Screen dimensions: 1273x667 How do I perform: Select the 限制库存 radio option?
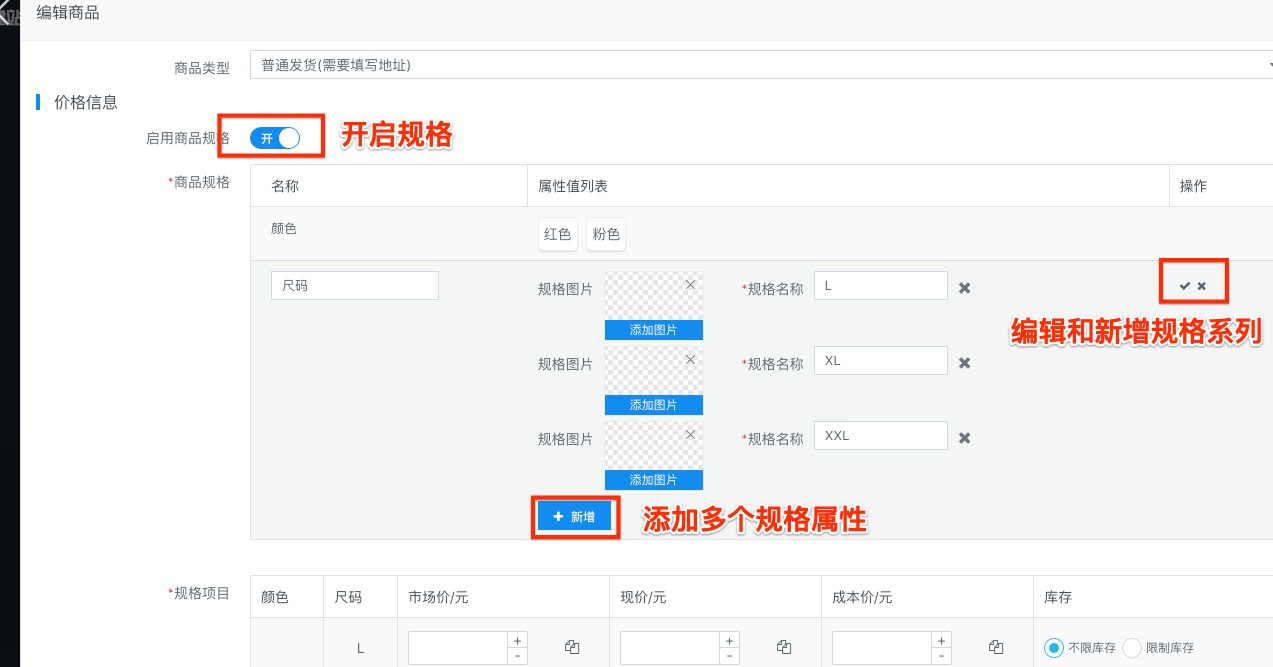point(1132,648)
